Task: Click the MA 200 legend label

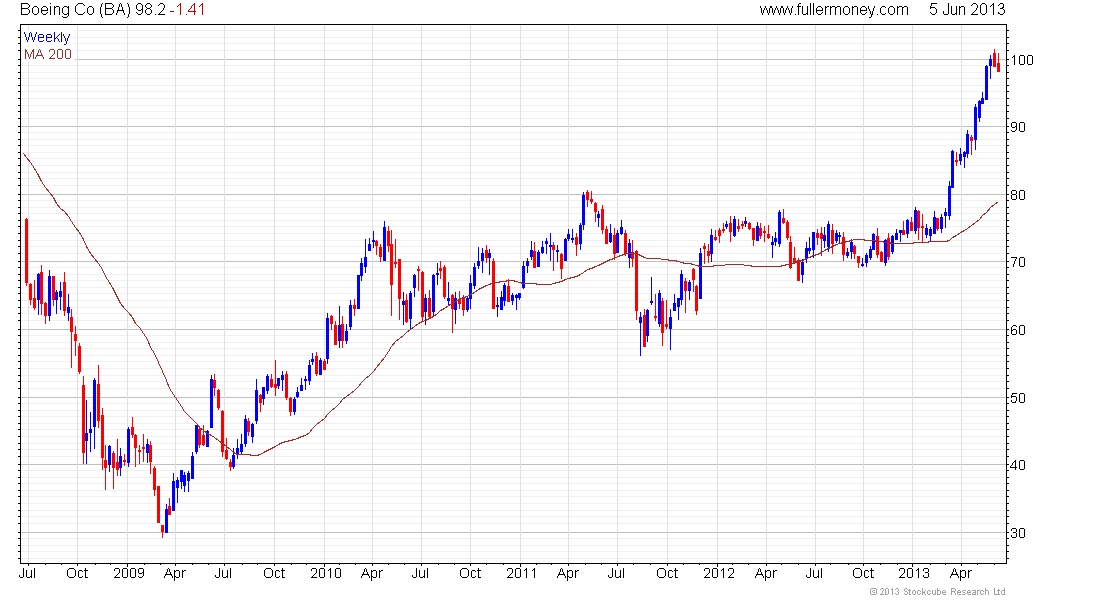Action: [x=48, y=55]
